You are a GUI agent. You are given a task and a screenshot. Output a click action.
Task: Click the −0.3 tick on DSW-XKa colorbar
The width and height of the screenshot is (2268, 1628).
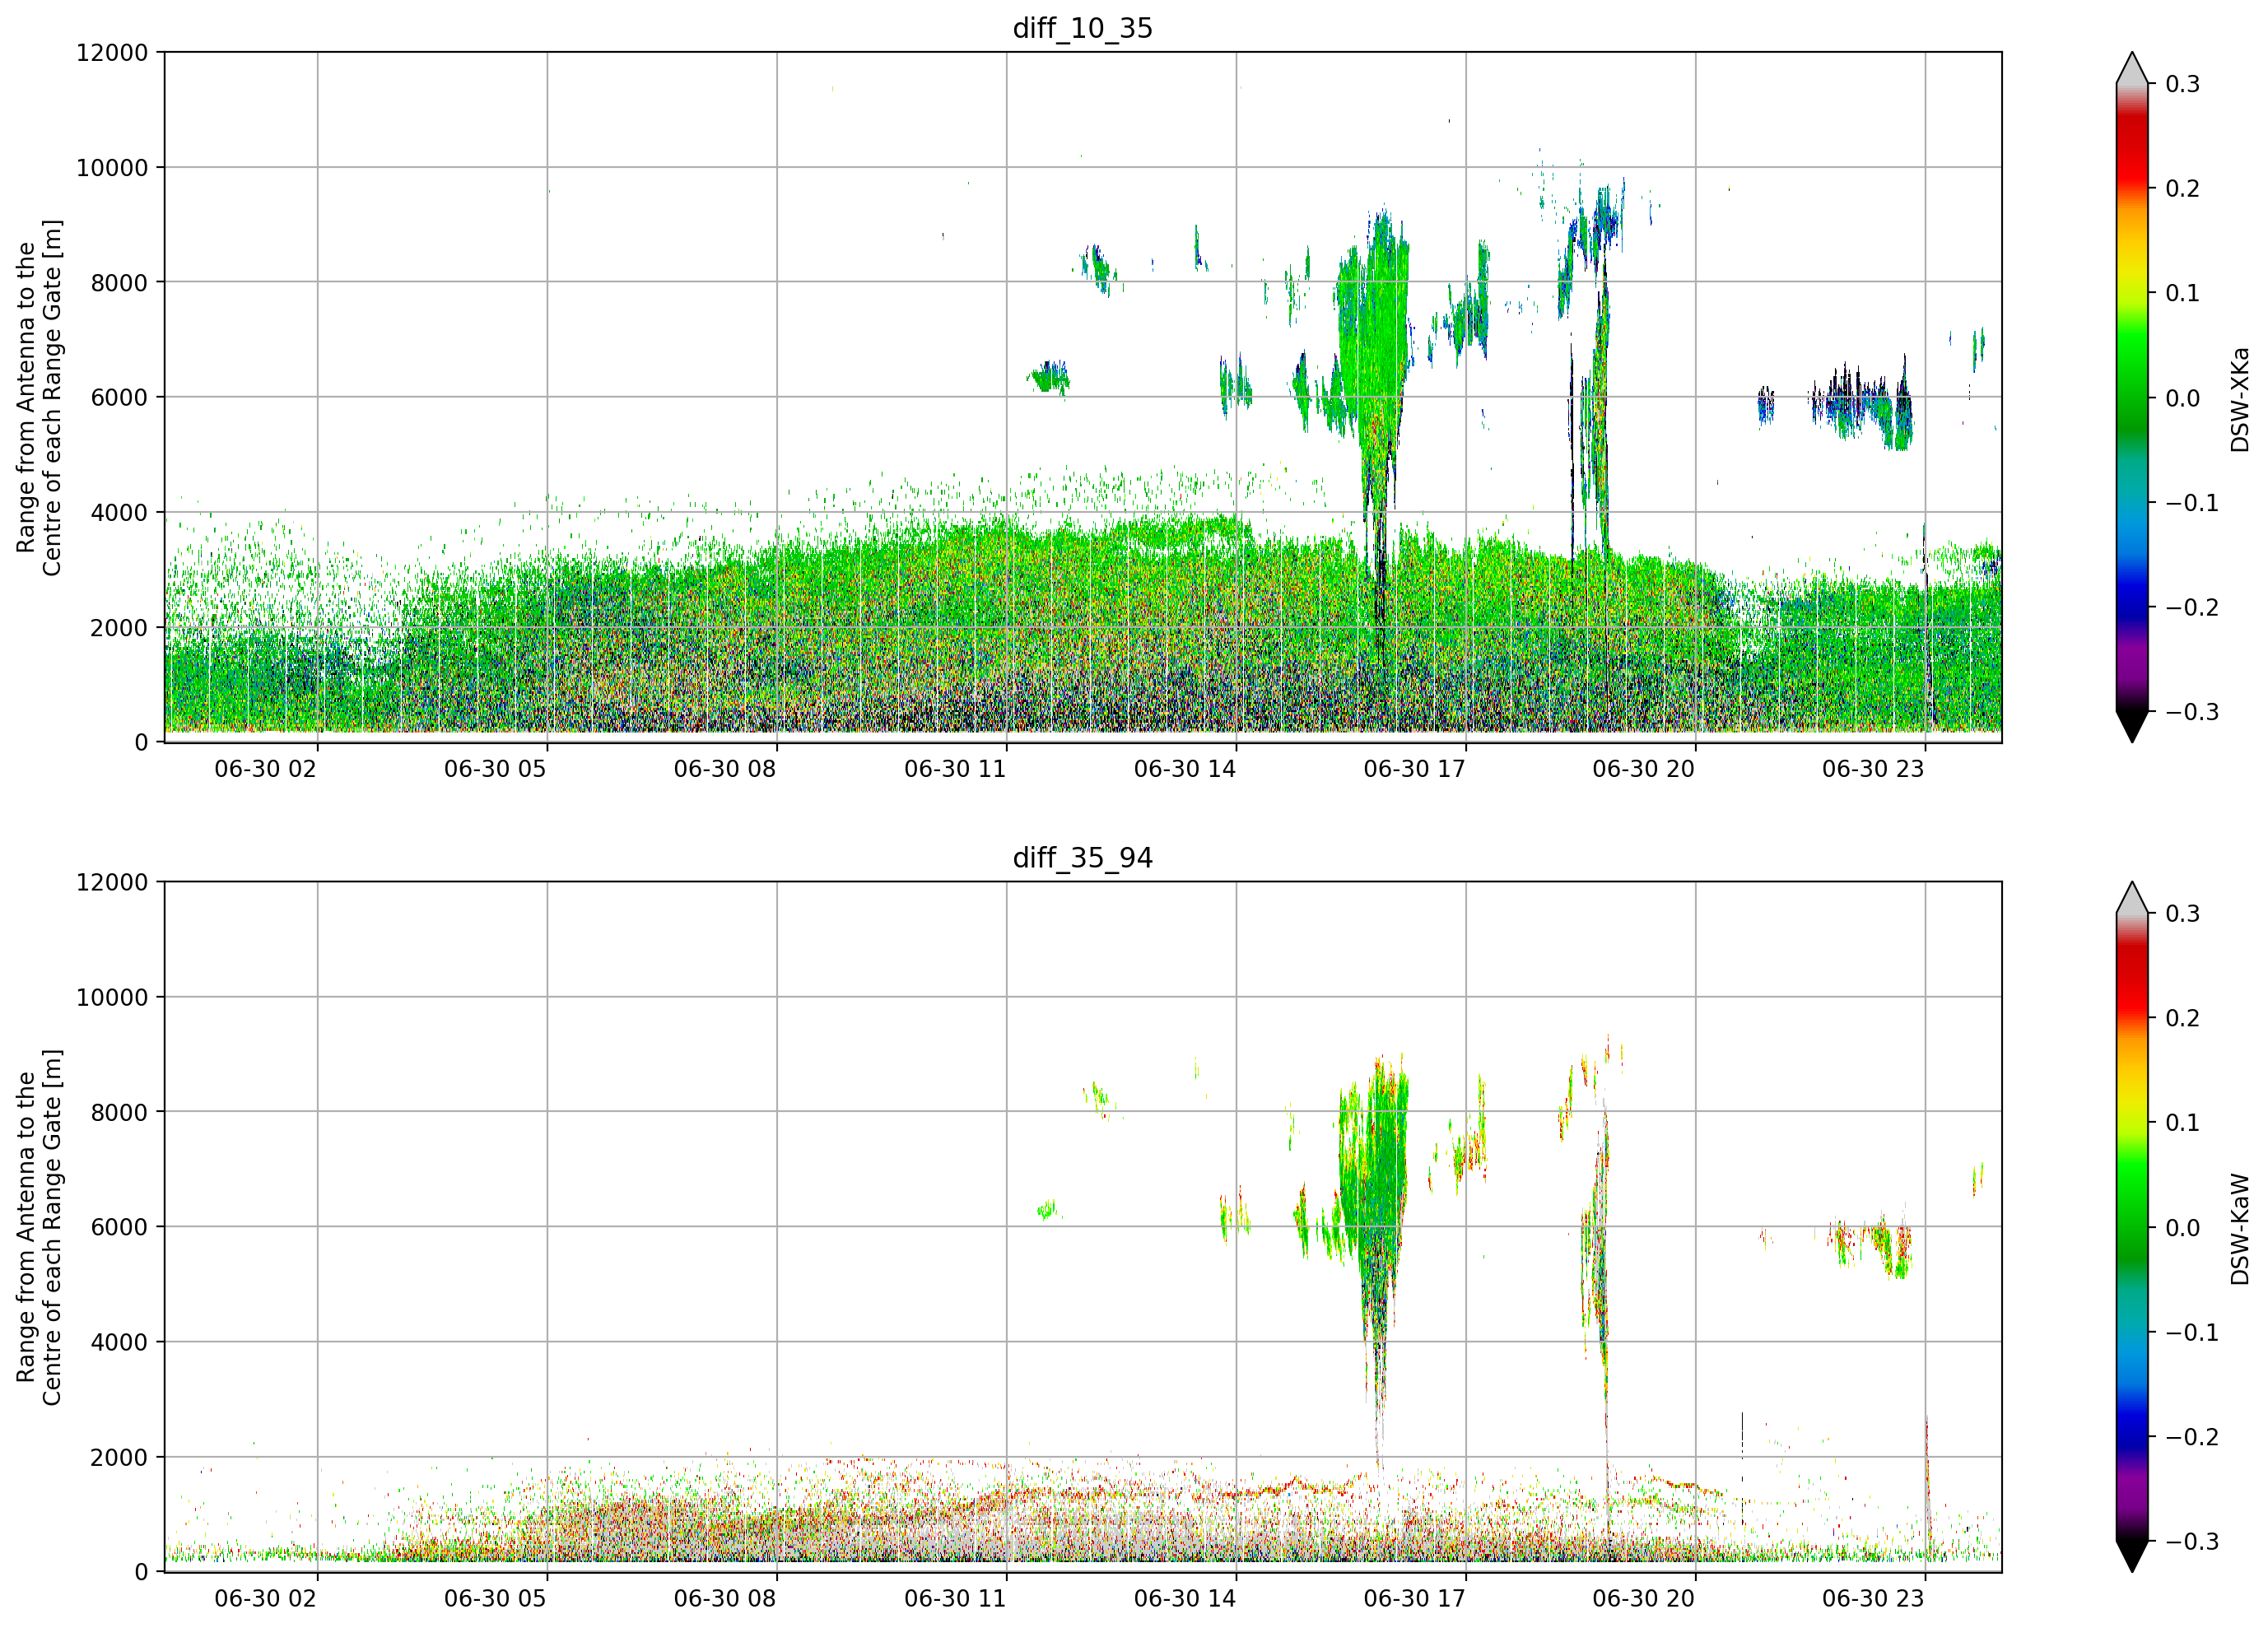point(2192,712)
